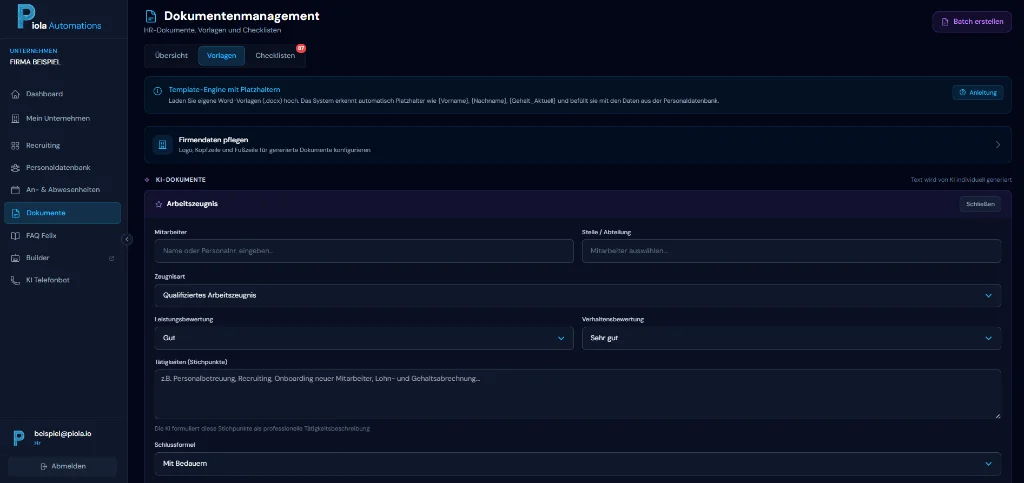Switch to the Übersicht tab
Viewport: 1024px width, 483px height.
pyautogui.click(x=170, y=55)
